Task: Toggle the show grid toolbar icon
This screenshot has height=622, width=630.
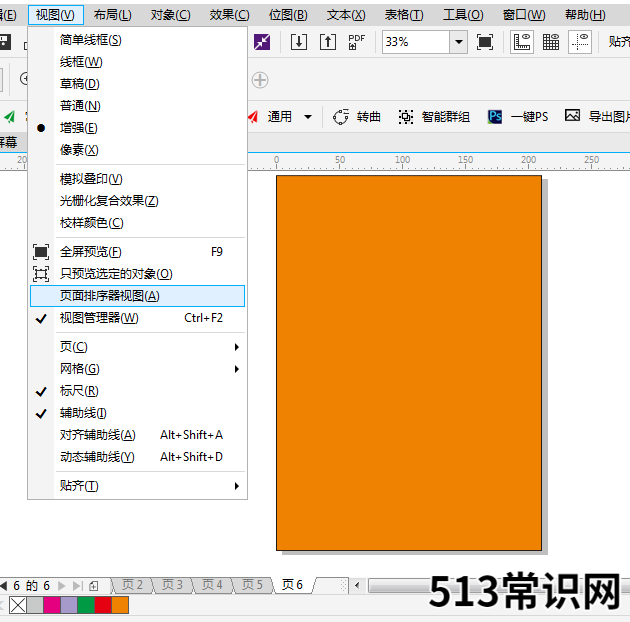Action: pos(551,42)
